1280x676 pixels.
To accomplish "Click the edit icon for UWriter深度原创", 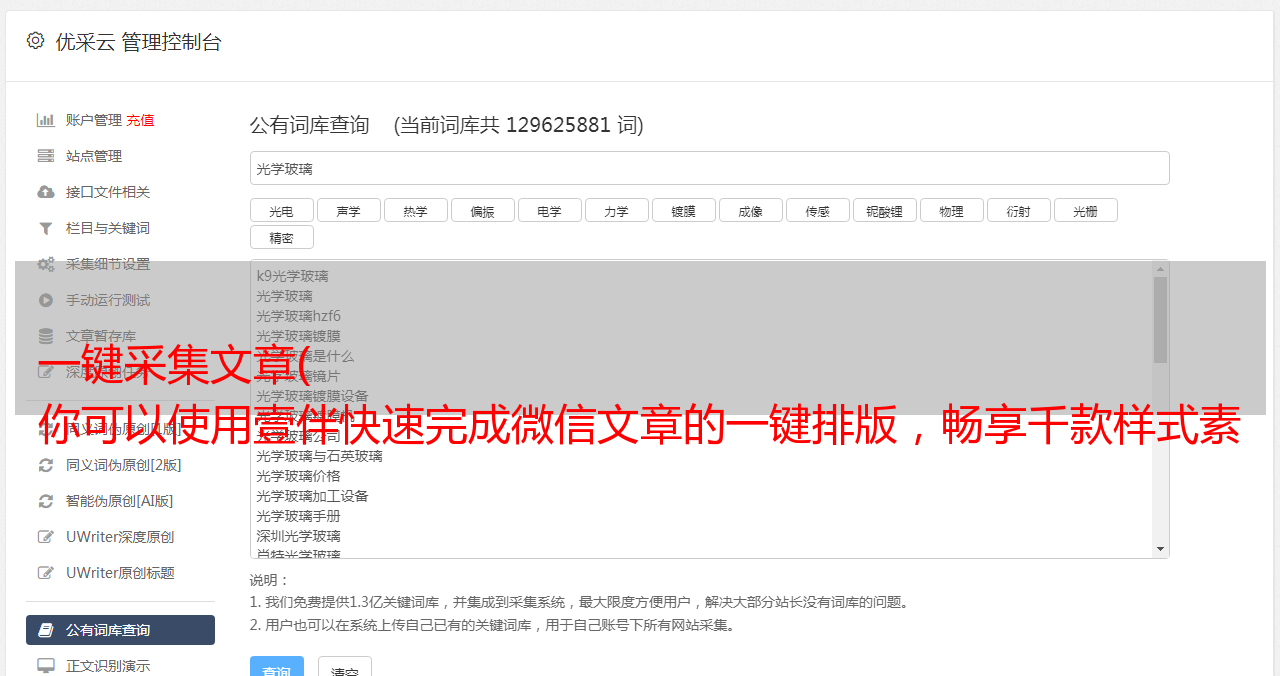I will (46, 537).
